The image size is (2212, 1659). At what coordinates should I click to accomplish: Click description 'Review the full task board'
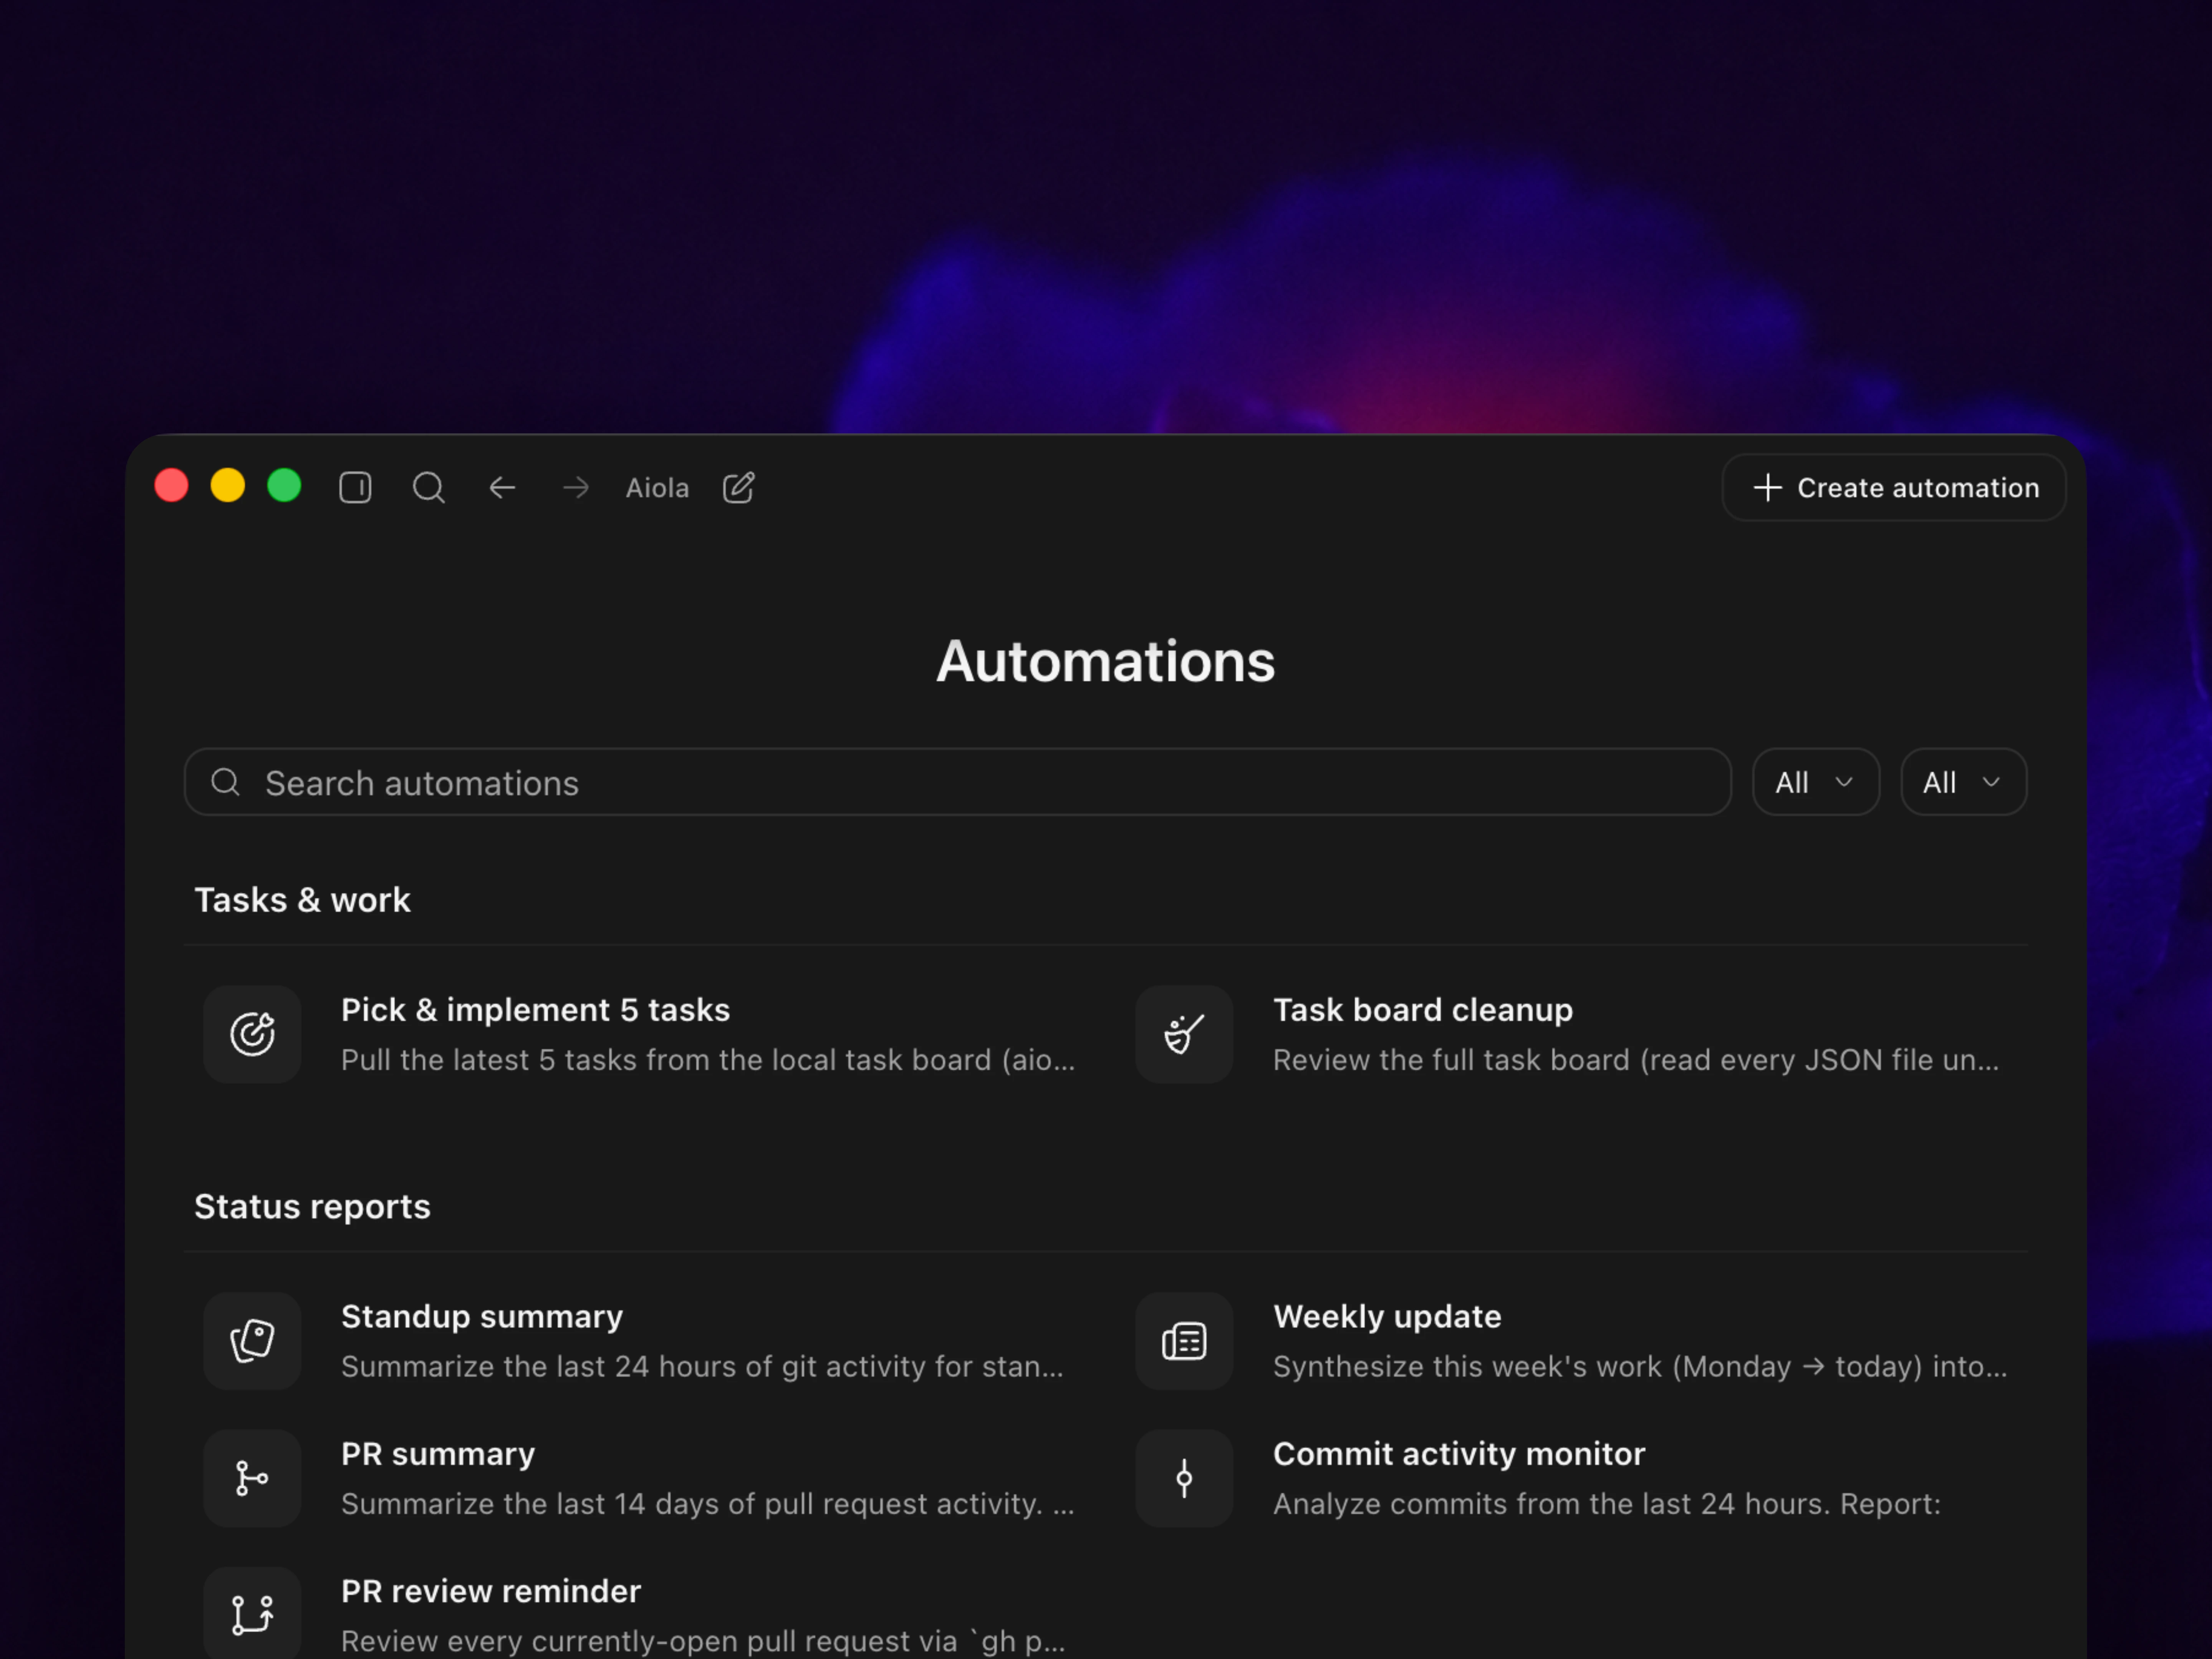[x=1636, y=1060]
